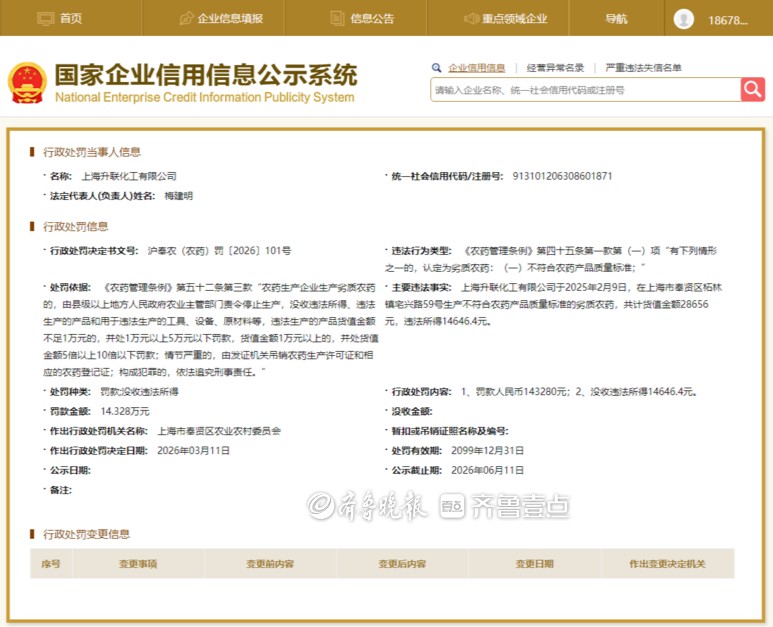Open the 导航 menu item

pos(616,18)
